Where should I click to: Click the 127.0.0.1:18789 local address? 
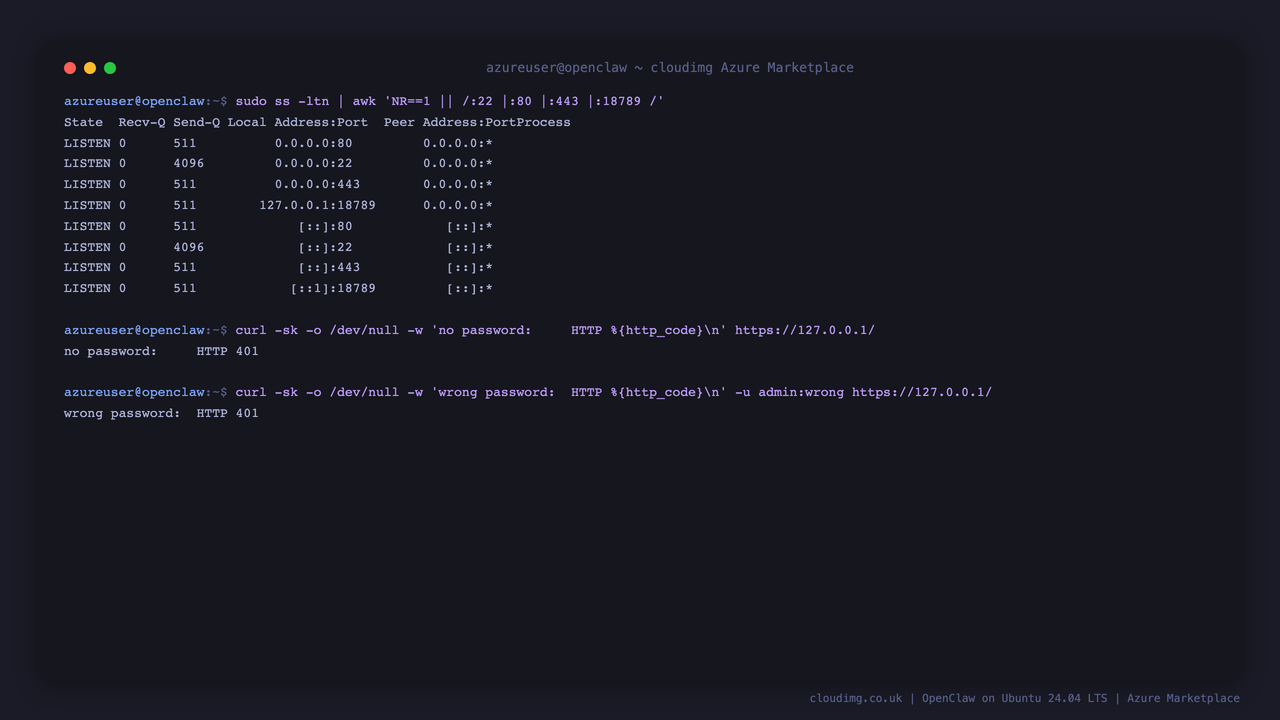click(318, 205)
